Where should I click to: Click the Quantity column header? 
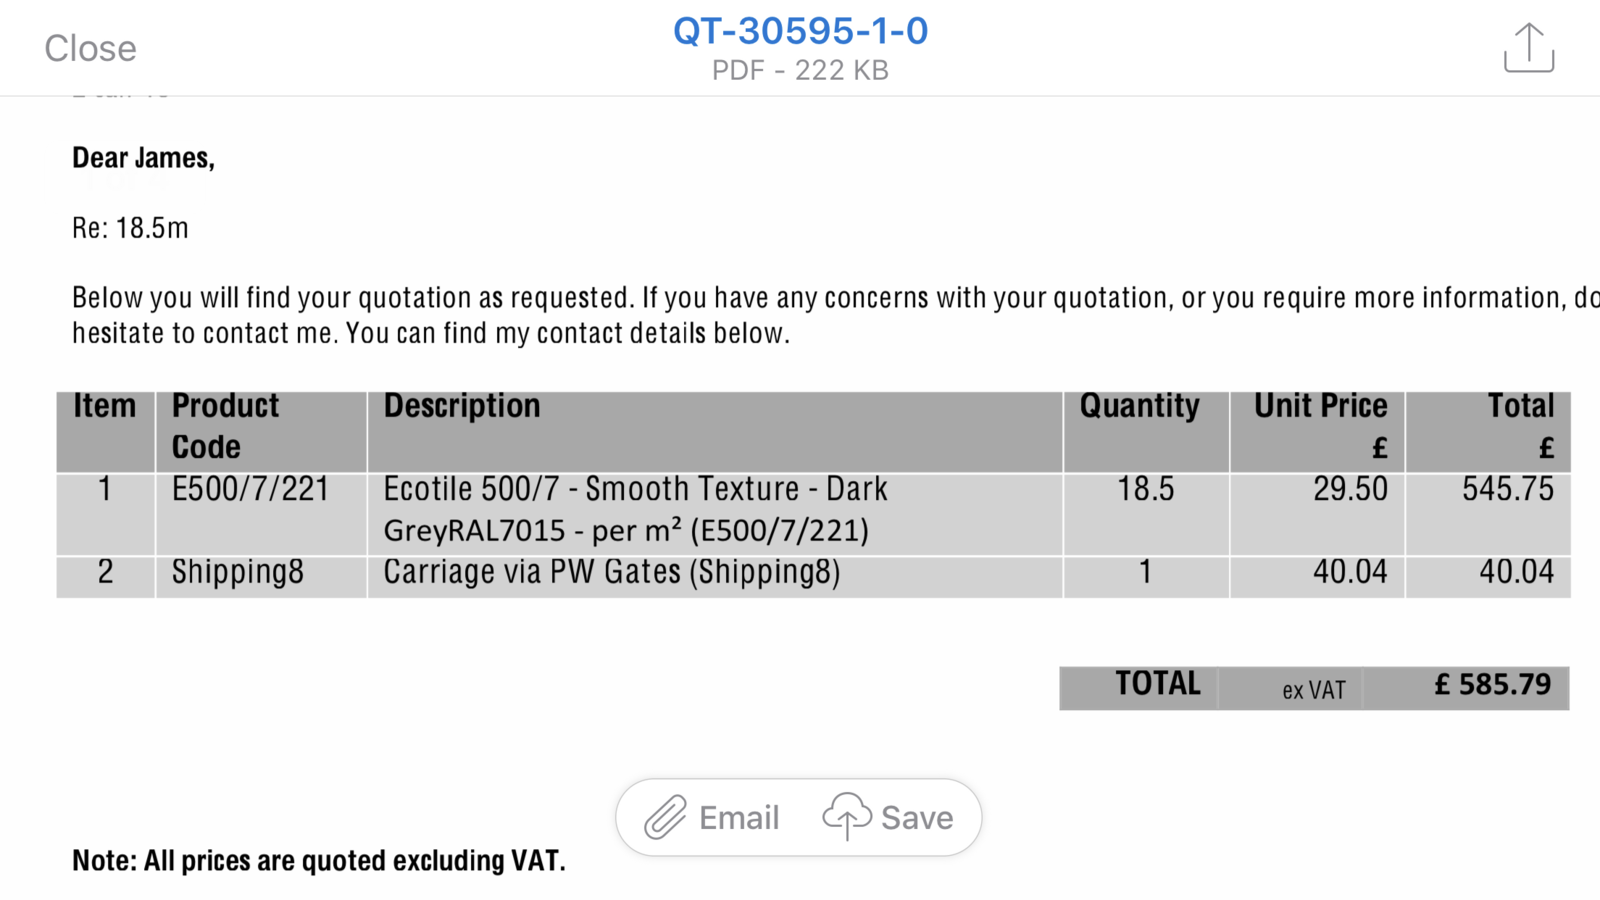click(1139, 406)
